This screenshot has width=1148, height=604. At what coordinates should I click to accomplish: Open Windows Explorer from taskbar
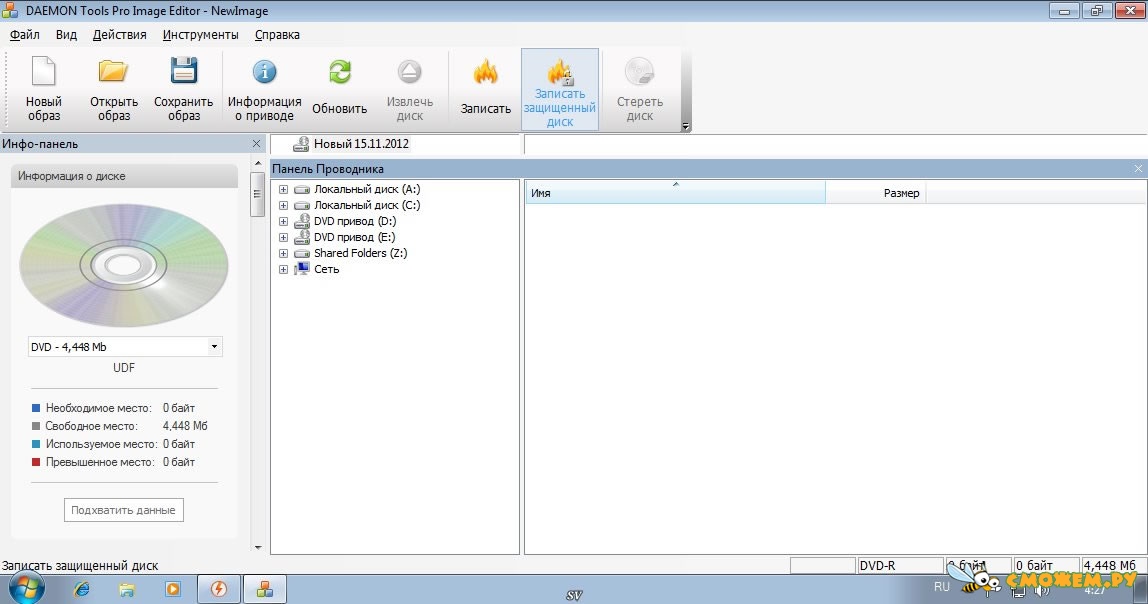127,589
